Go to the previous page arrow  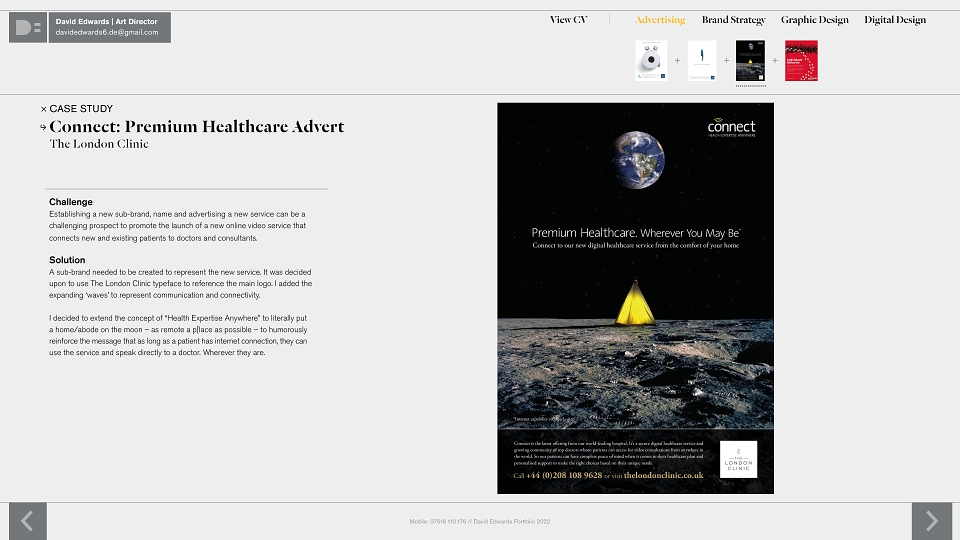point(28,522)
